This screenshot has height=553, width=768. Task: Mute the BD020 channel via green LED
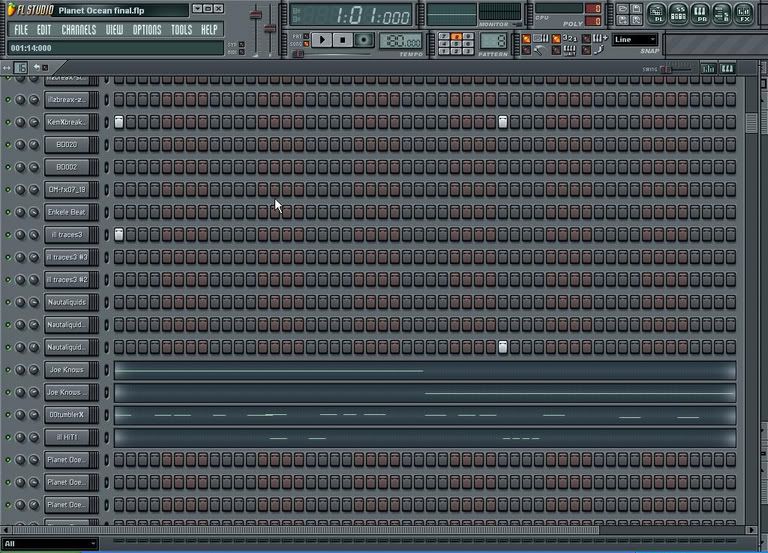[8, 144]
